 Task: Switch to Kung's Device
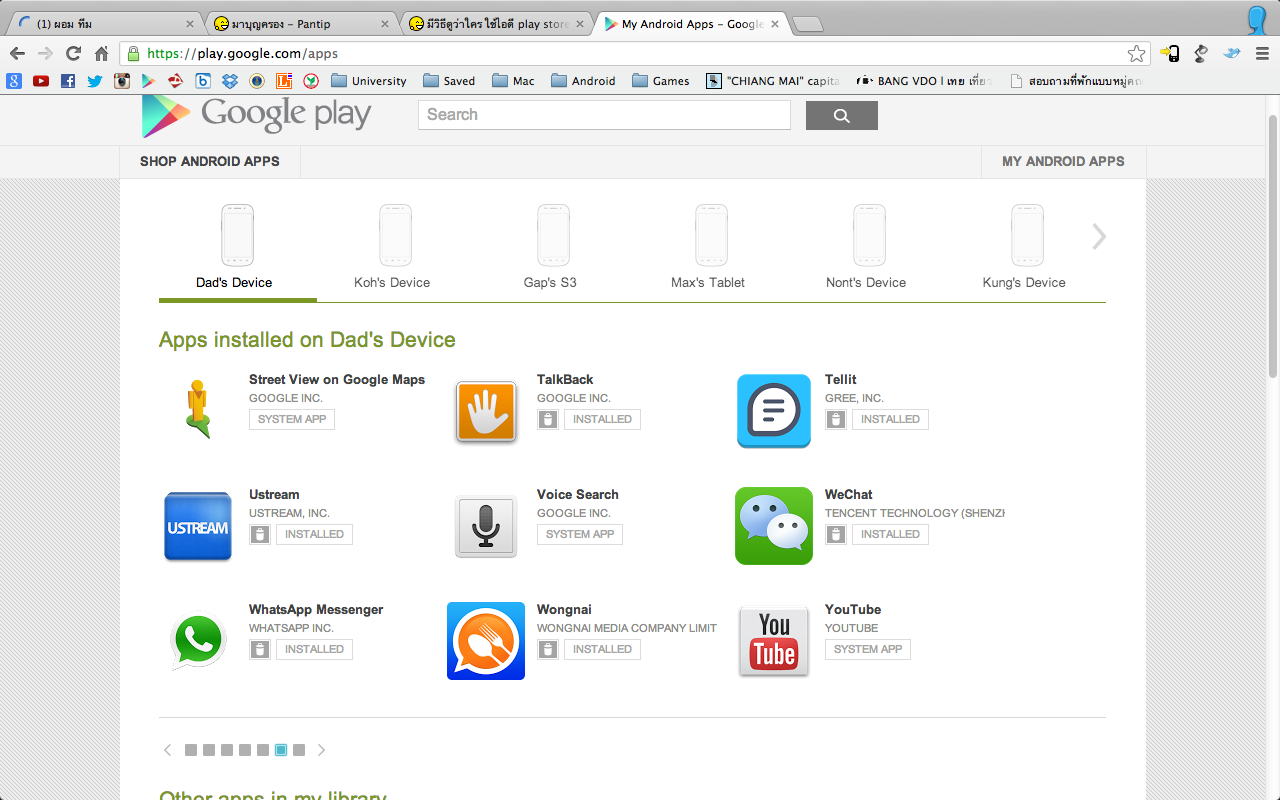tap(1024, 249)
